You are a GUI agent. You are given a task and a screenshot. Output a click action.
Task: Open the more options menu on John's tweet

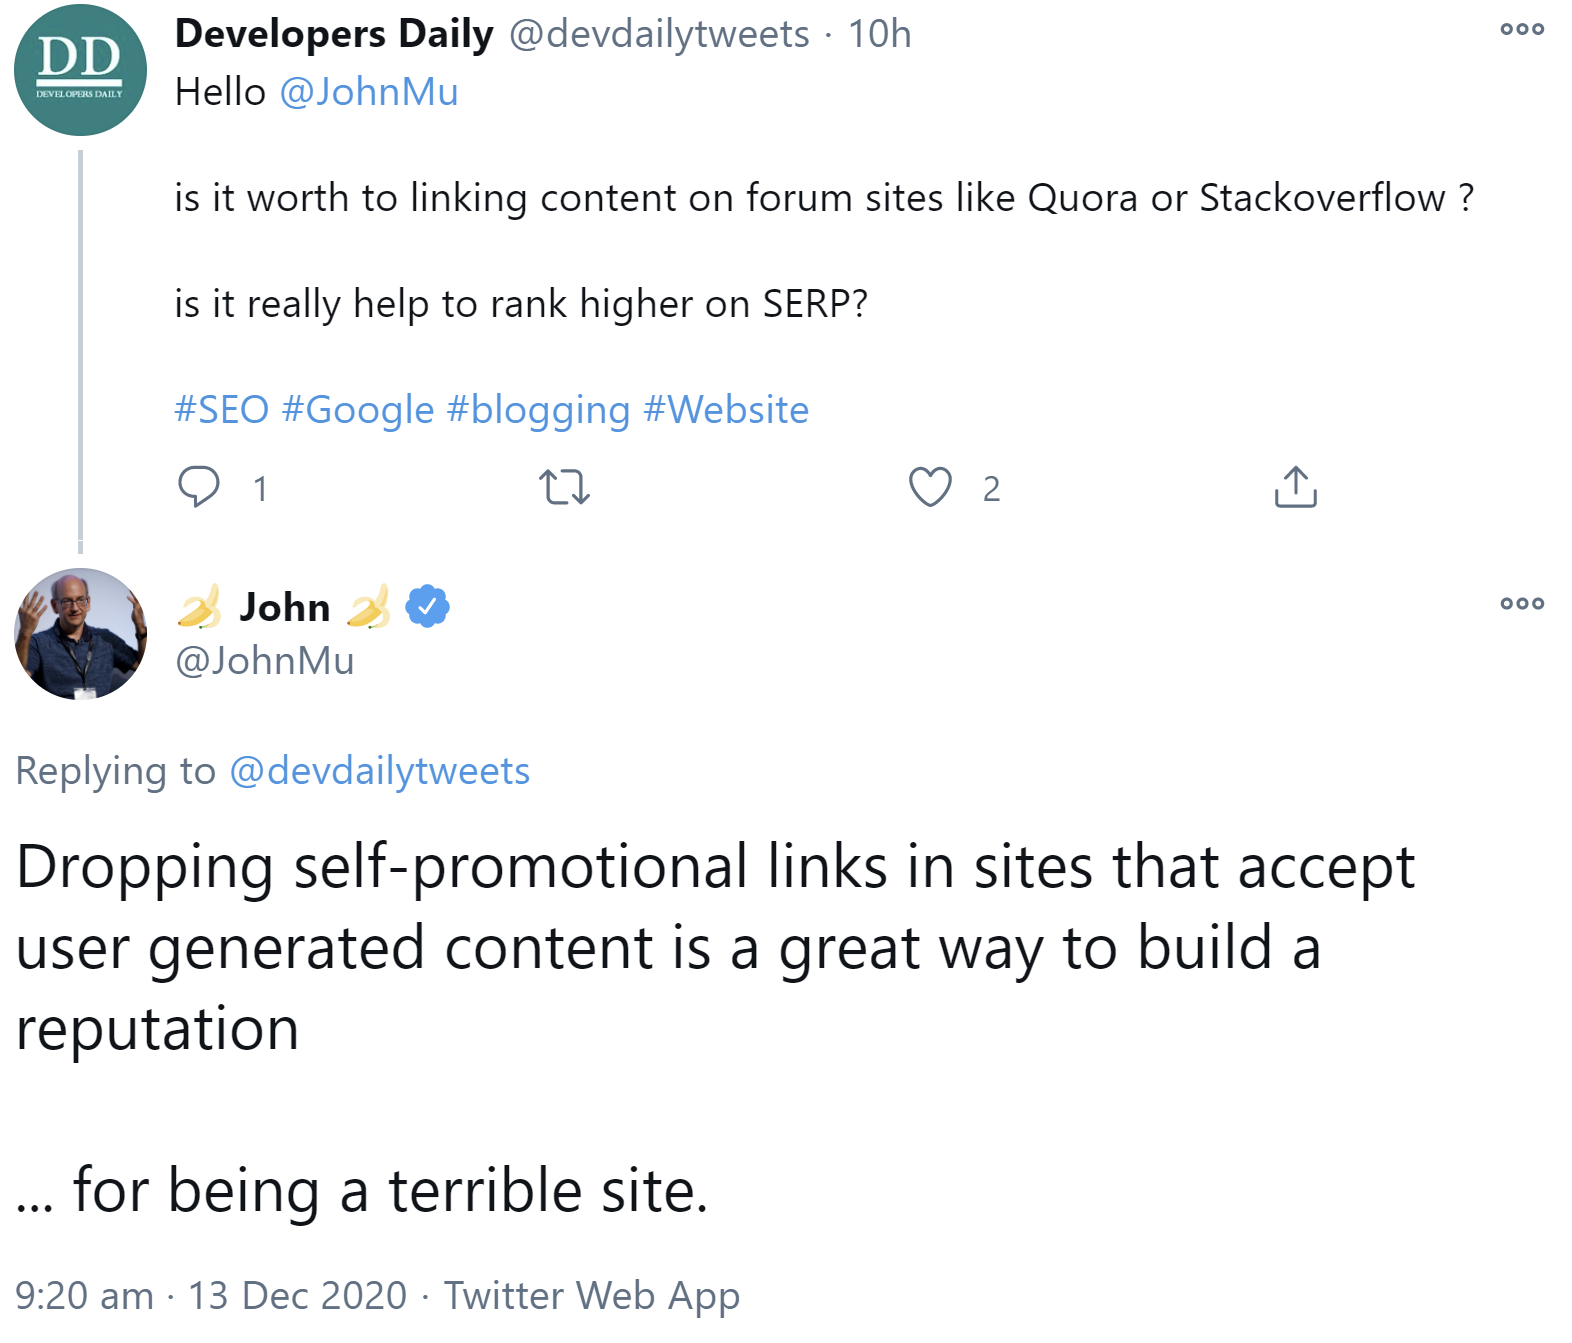click(1523, 603)
